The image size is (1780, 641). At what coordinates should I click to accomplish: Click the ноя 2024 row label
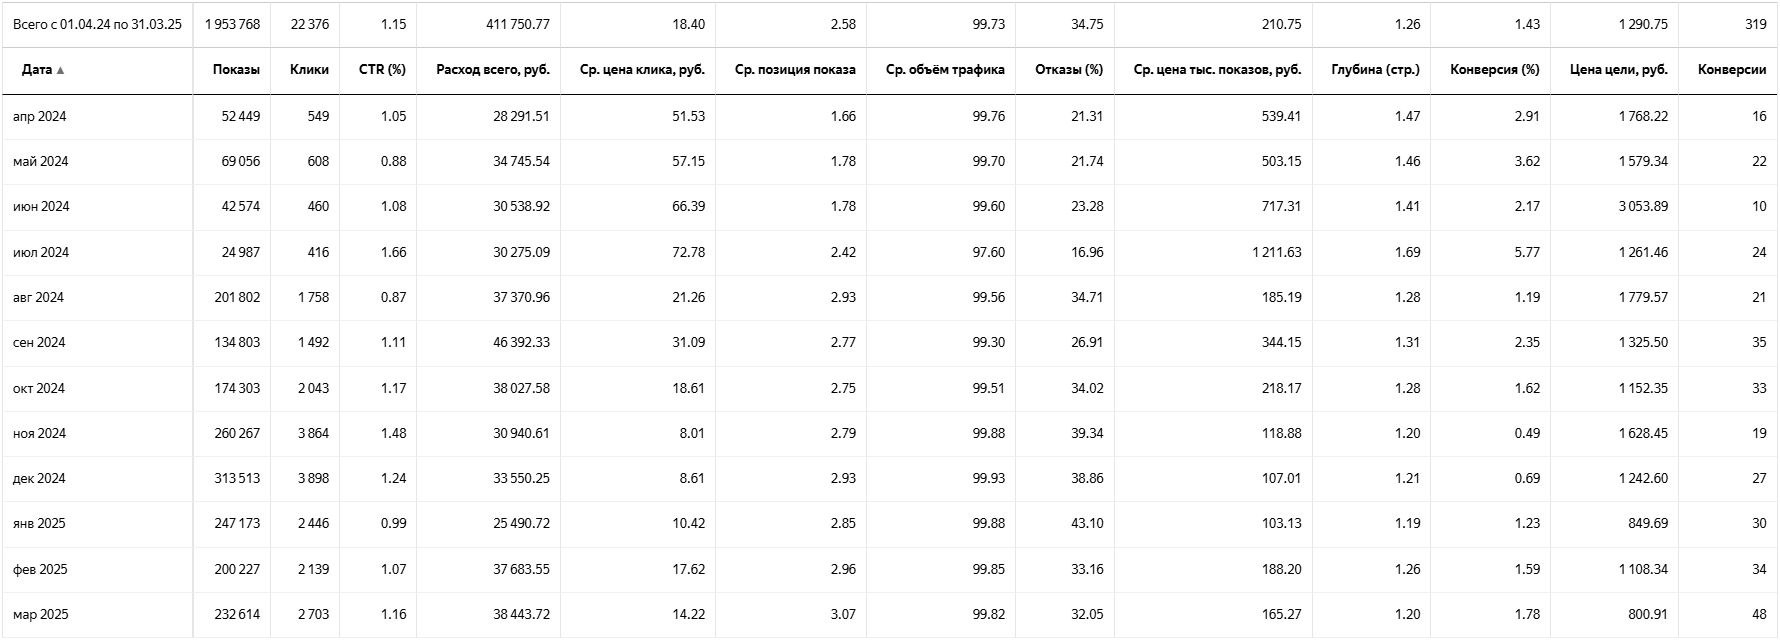[x=40, y=433]
